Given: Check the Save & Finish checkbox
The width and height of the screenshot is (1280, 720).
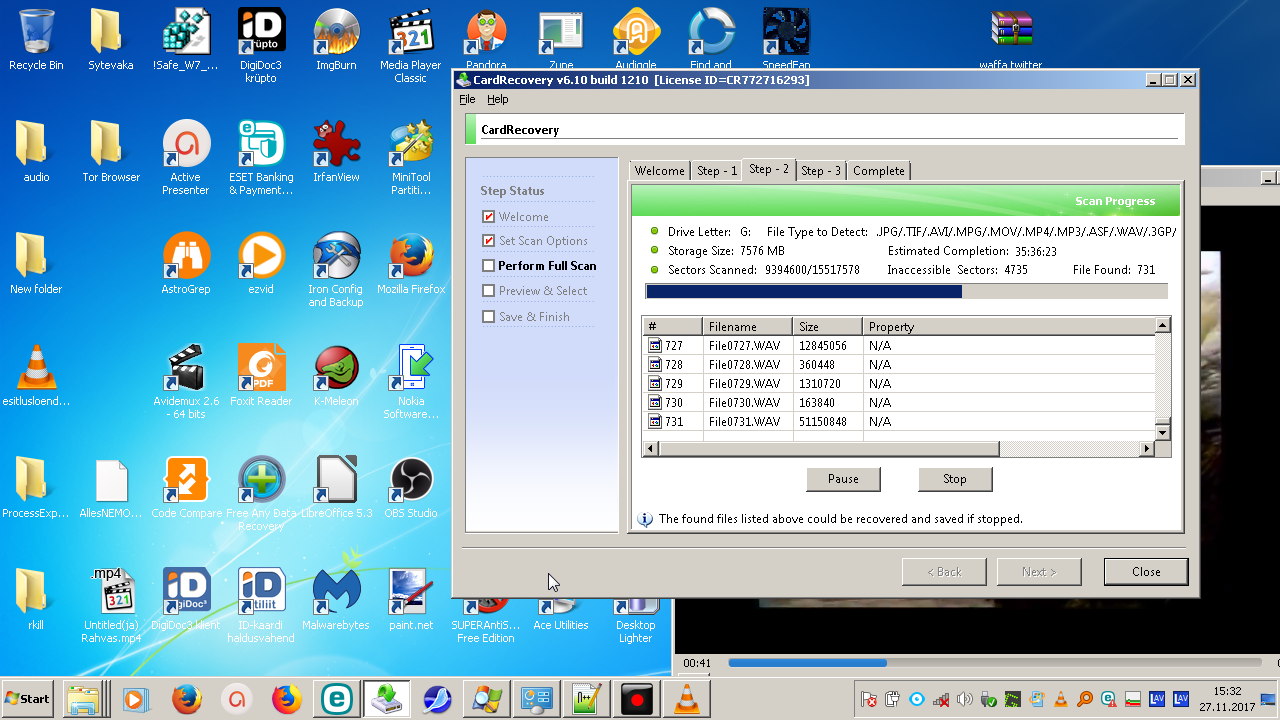Looking at the screenshot, I should (488, 317).
